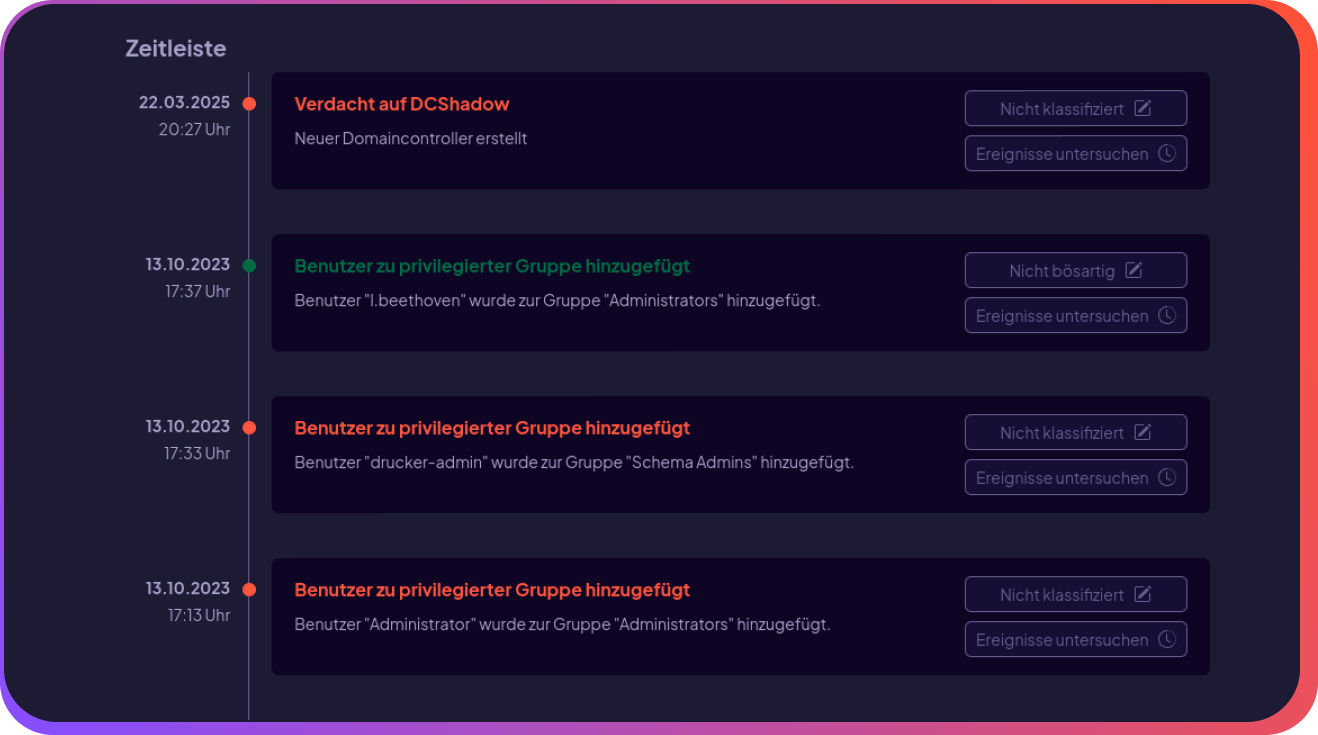Click the date 22.03.2025
The image size is (1318, 735).
[x=184, y=102]
